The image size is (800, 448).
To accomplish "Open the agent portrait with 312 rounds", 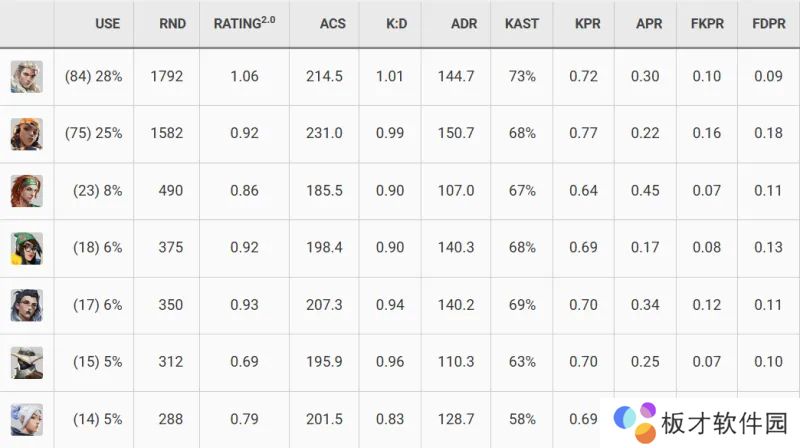I will pyautogui.click(x=27, y=362).
